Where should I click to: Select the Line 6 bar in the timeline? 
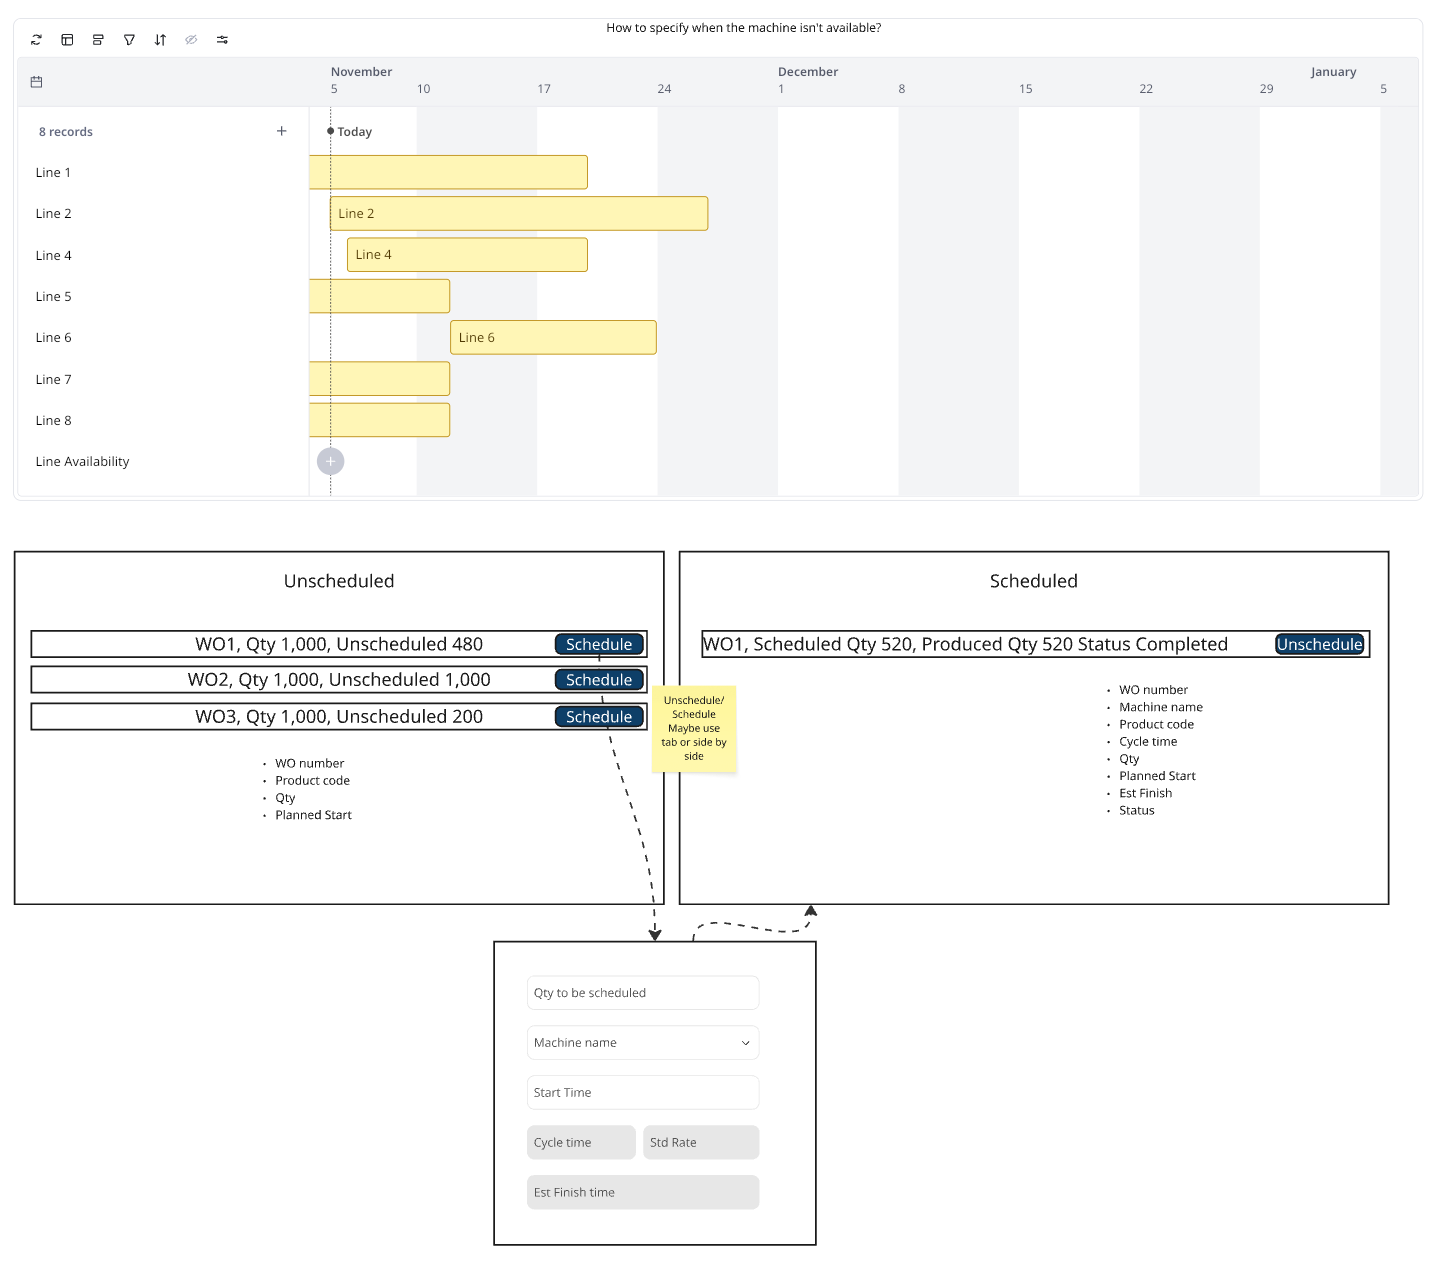553,338
